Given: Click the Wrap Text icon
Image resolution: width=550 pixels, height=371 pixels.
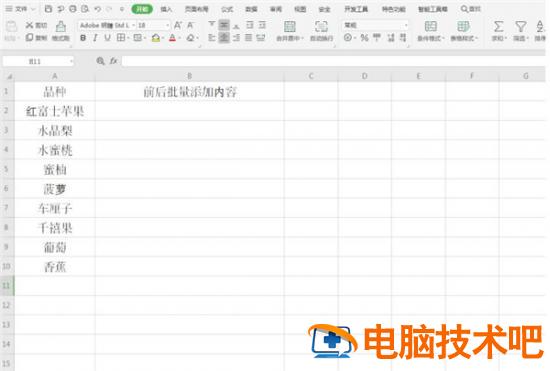Looking at the screenshot, I should coord(321,26).
